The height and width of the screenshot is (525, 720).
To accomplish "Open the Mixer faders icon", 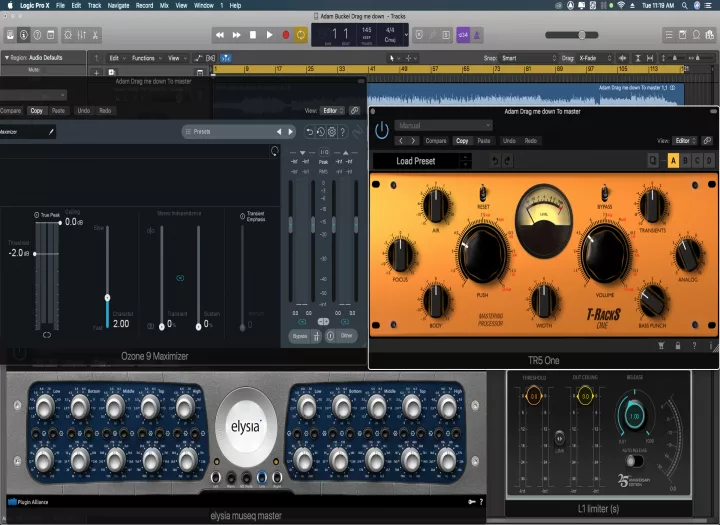I will (x=82, y=35).
